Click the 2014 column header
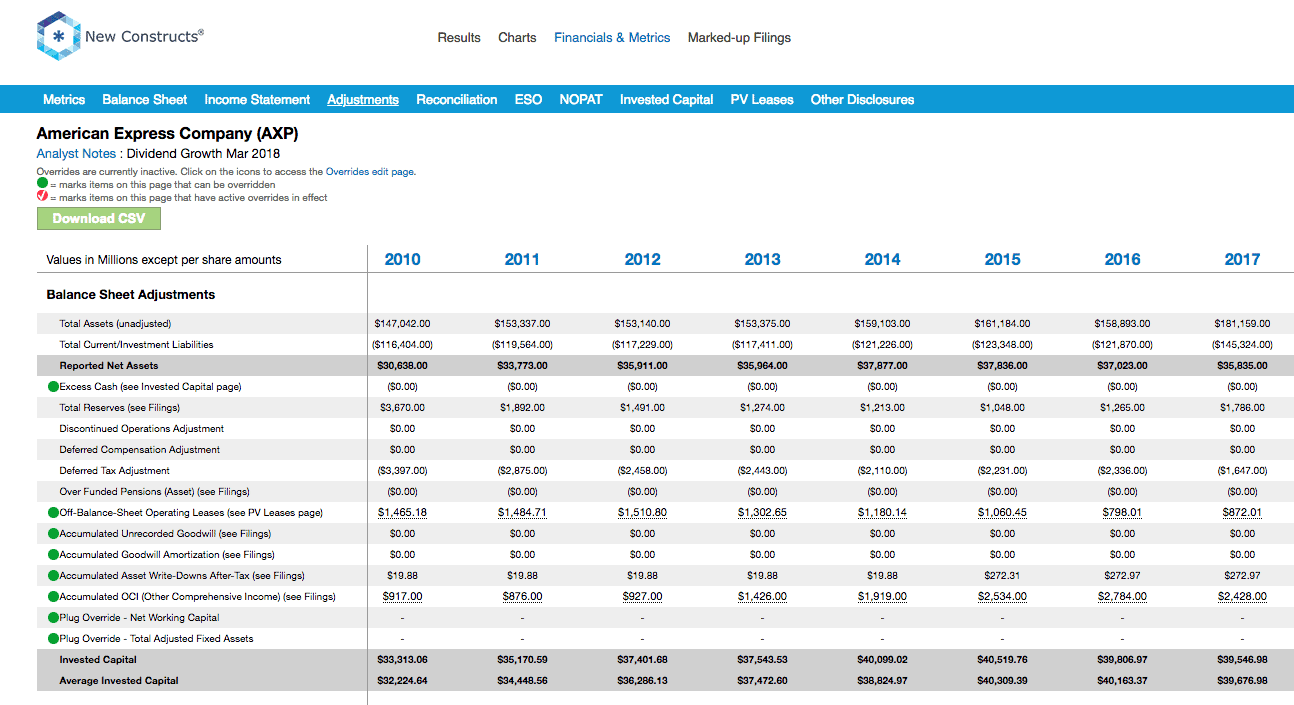This screenshot has height=705, width=1294. click(882, 260)
